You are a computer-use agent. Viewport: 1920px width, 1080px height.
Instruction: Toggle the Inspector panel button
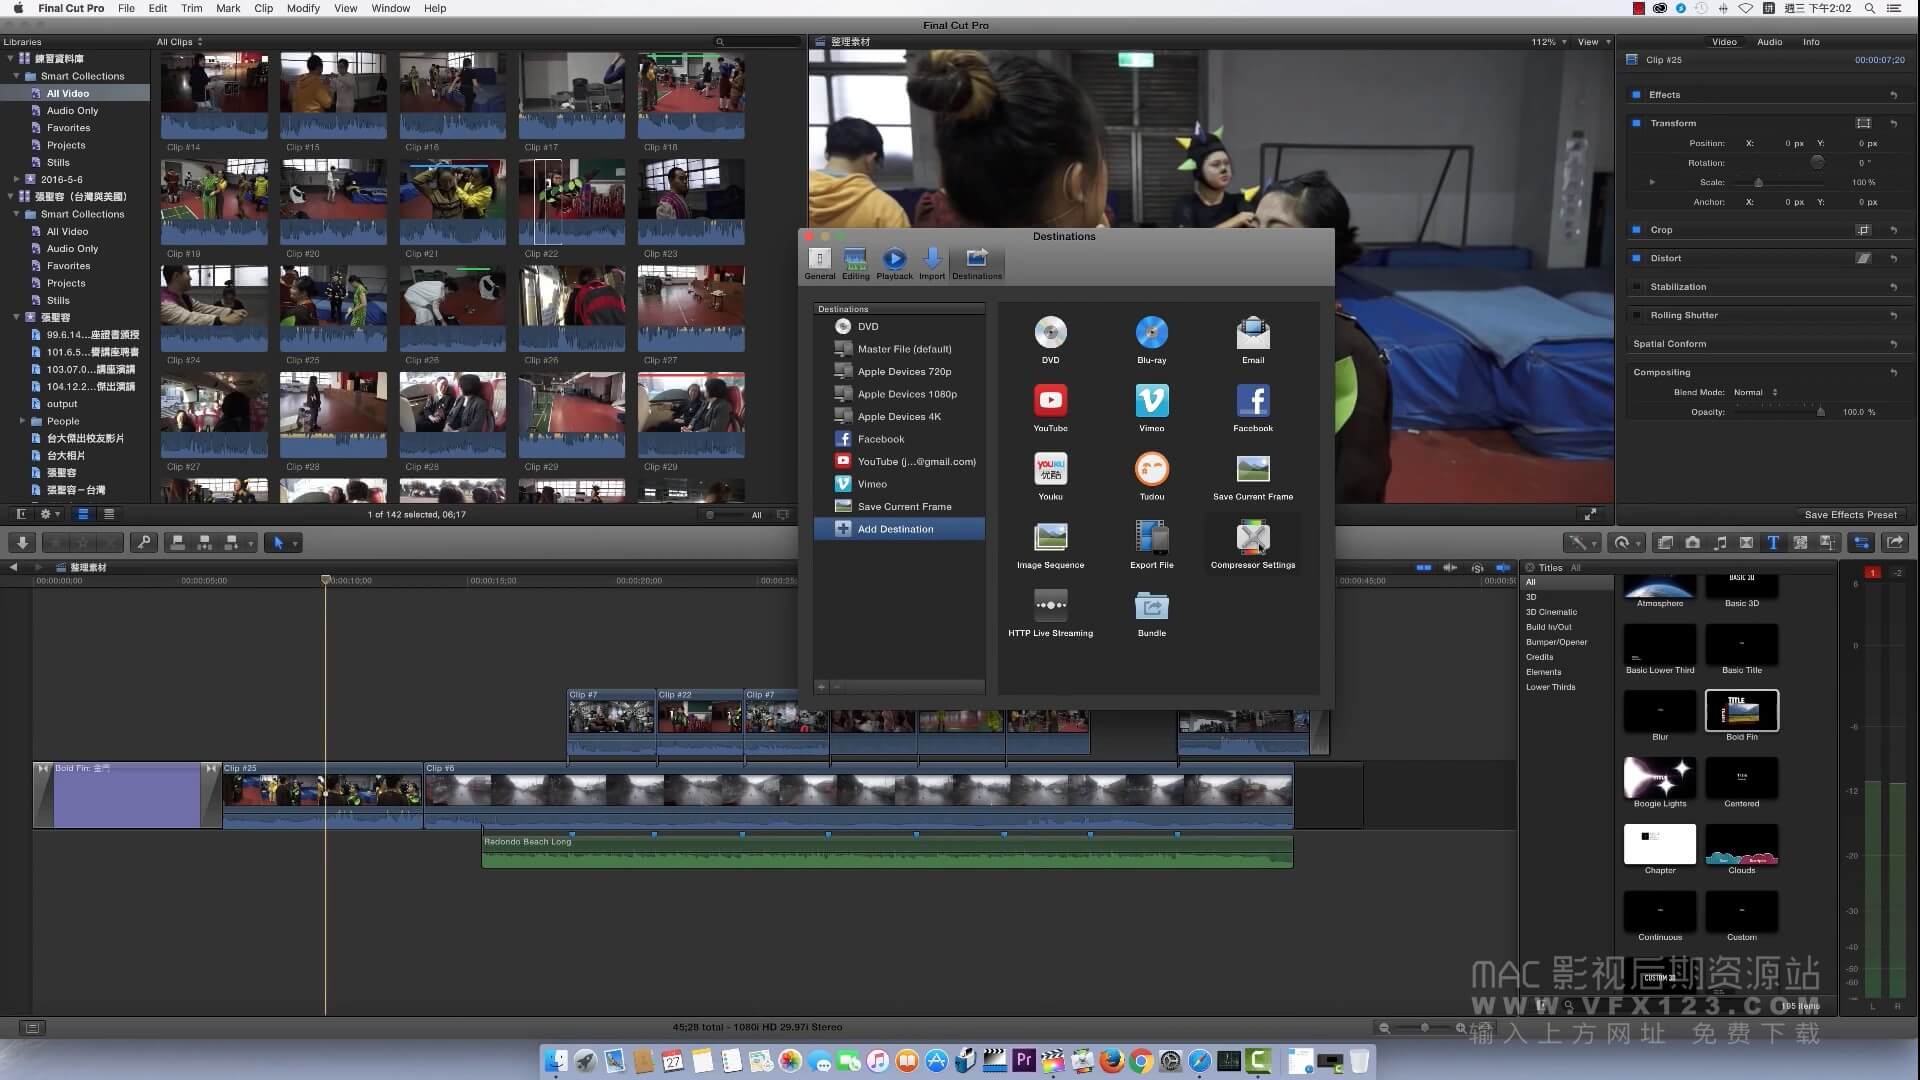(x=1862, y=543)
